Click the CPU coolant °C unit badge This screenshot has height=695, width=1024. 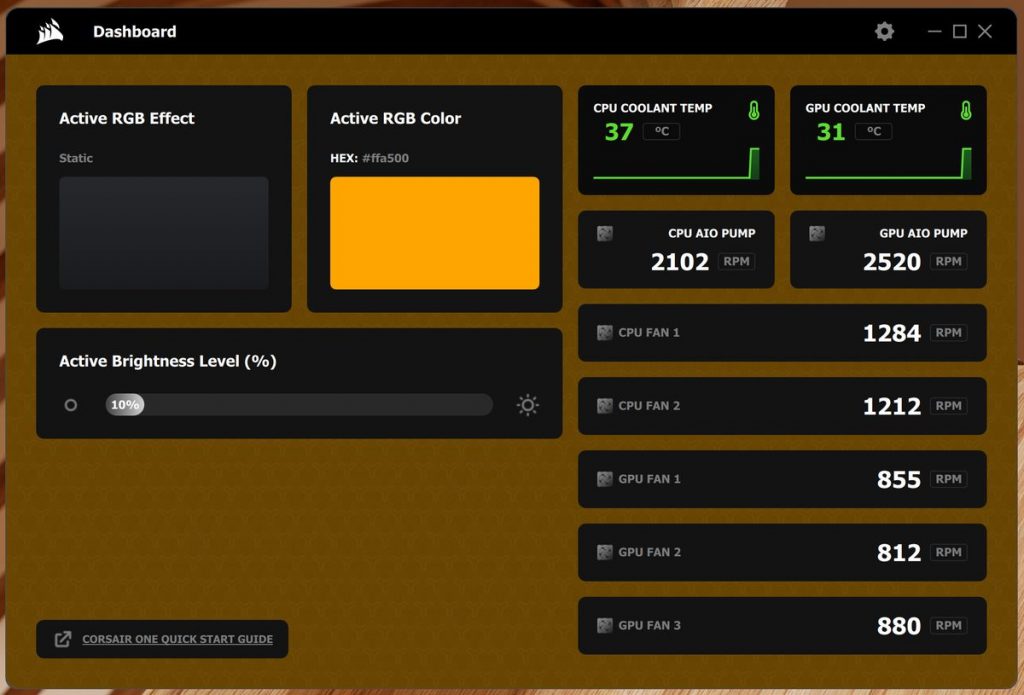[661, 131]
